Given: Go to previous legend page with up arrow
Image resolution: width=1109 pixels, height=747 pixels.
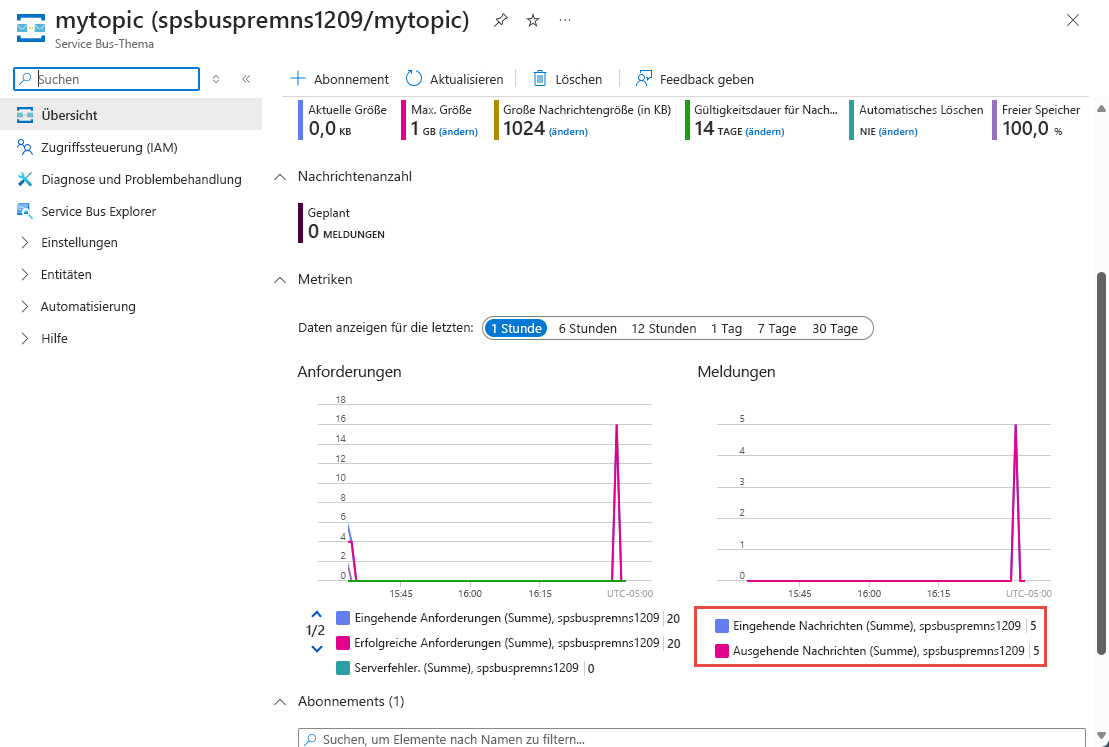Looking at the screenshot, I should tap(316, 614).
